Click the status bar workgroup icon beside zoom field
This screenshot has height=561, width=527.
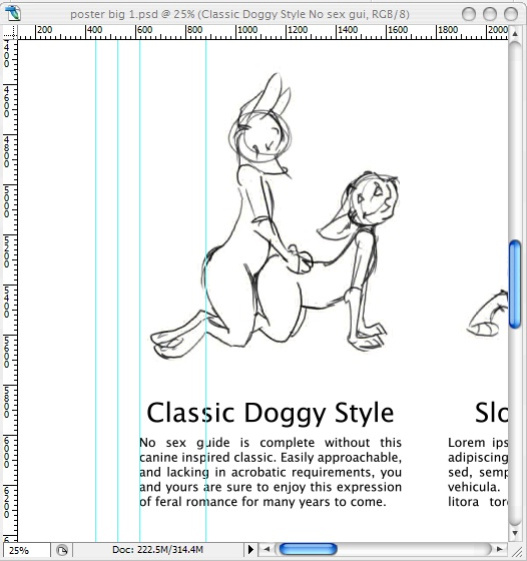coord(62,550)
